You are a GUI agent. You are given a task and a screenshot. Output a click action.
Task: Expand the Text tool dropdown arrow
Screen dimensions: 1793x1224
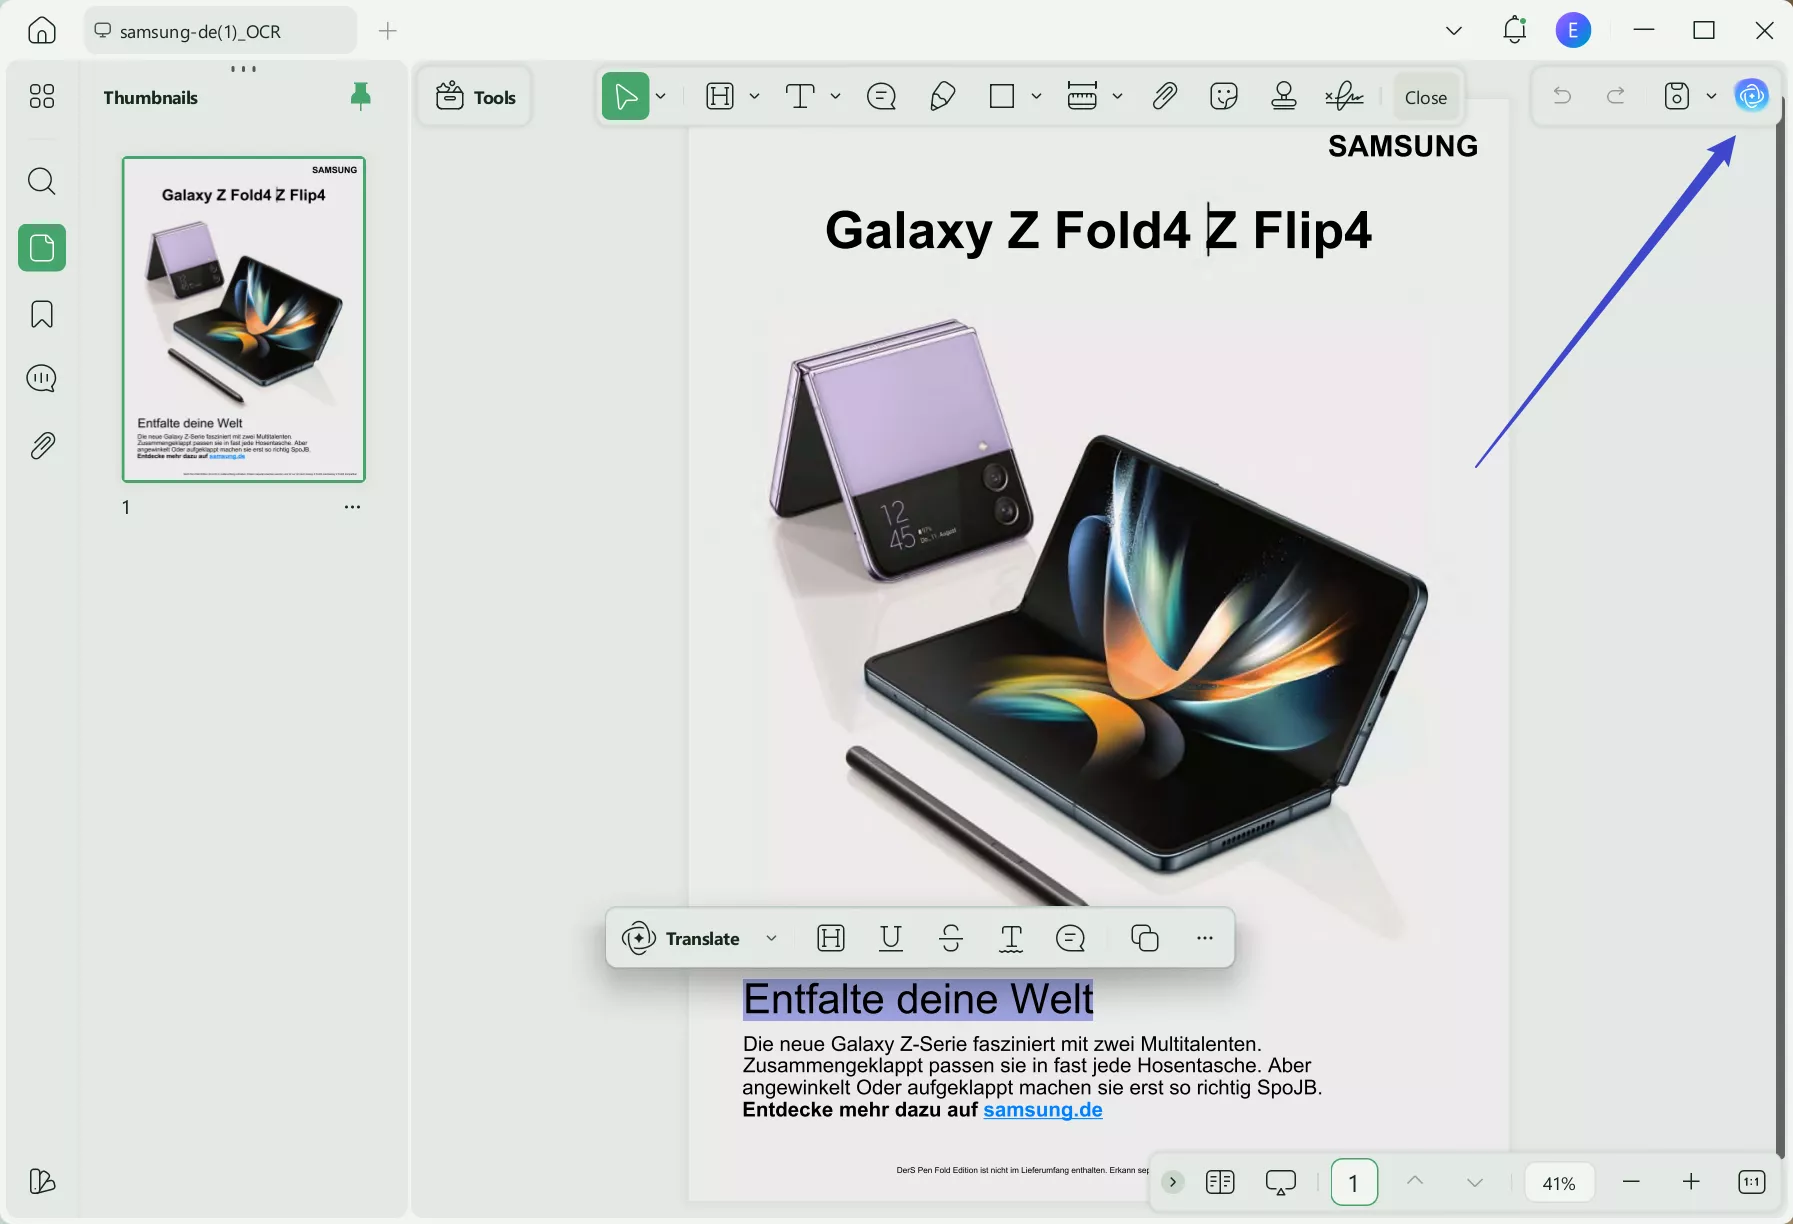click(836, 96)
